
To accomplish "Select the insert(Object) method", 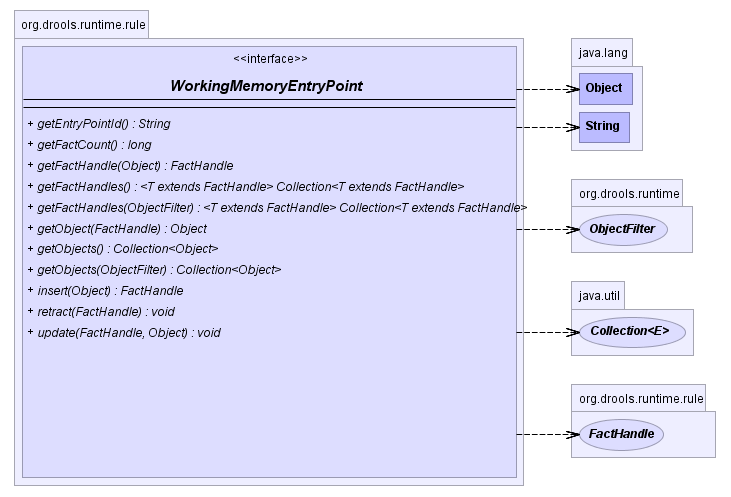I will [x=105, y=291].
